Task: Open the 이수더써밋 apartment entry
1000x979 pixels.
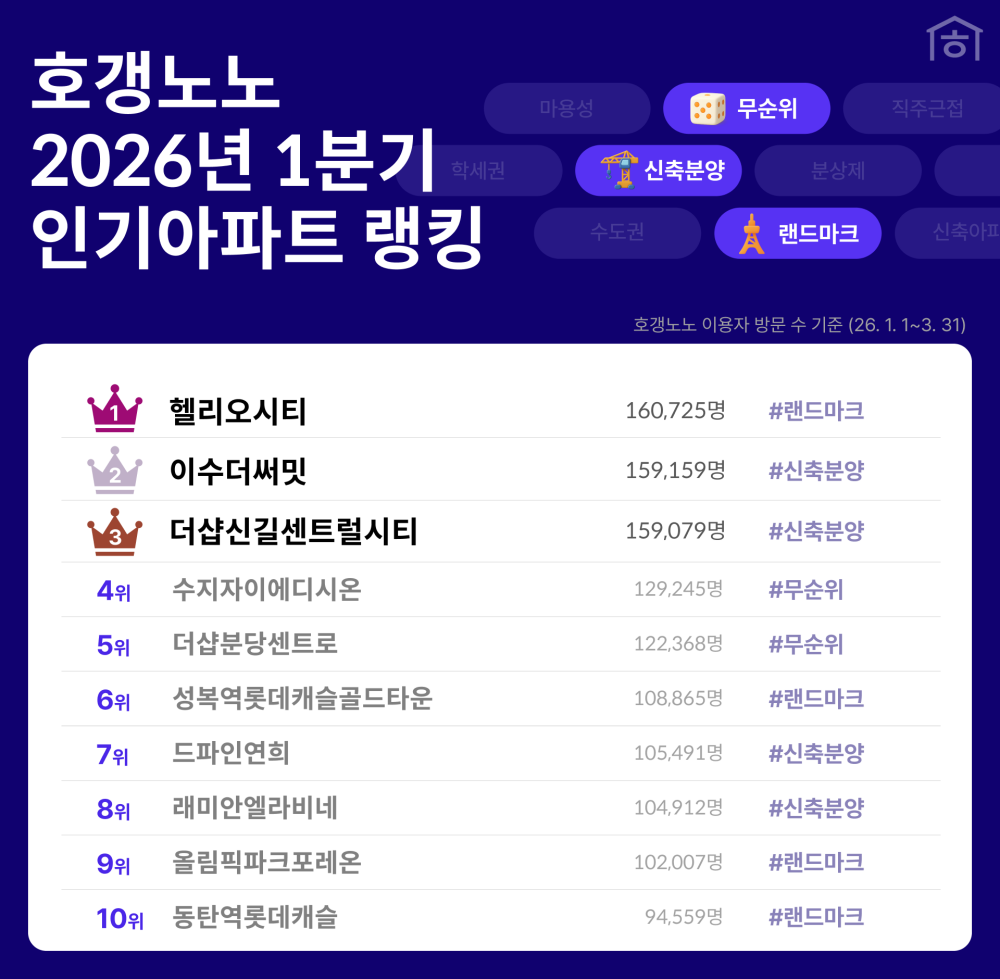Action: 238,472
